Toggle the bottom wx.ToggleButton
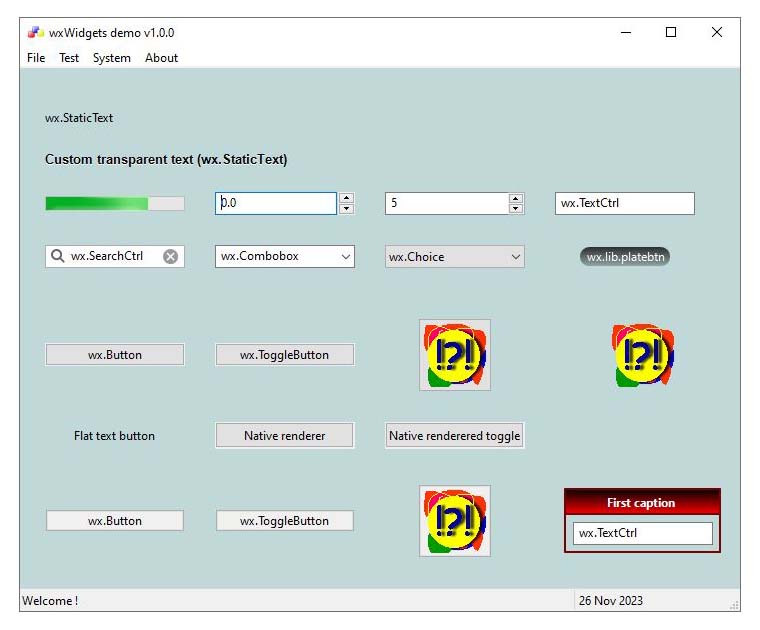The image size is (760, 630). click(285, 521)
